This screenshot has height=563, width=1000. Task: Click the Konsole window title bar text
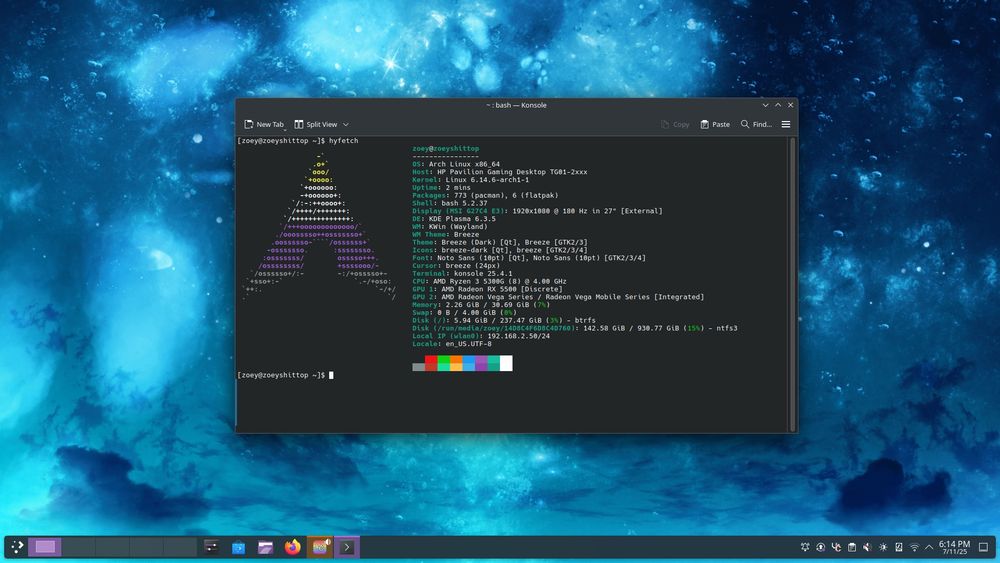coord(516,105)
